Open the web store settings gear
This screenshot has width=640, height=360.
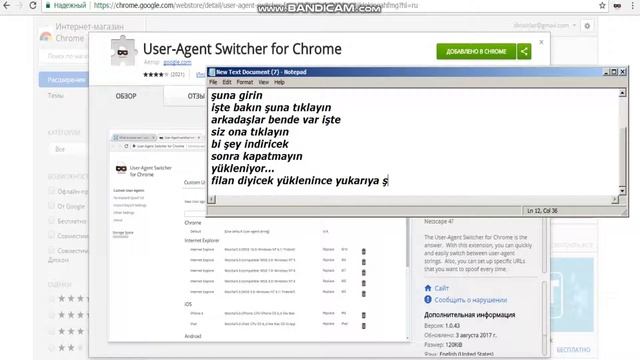click(x=587, y=26)
